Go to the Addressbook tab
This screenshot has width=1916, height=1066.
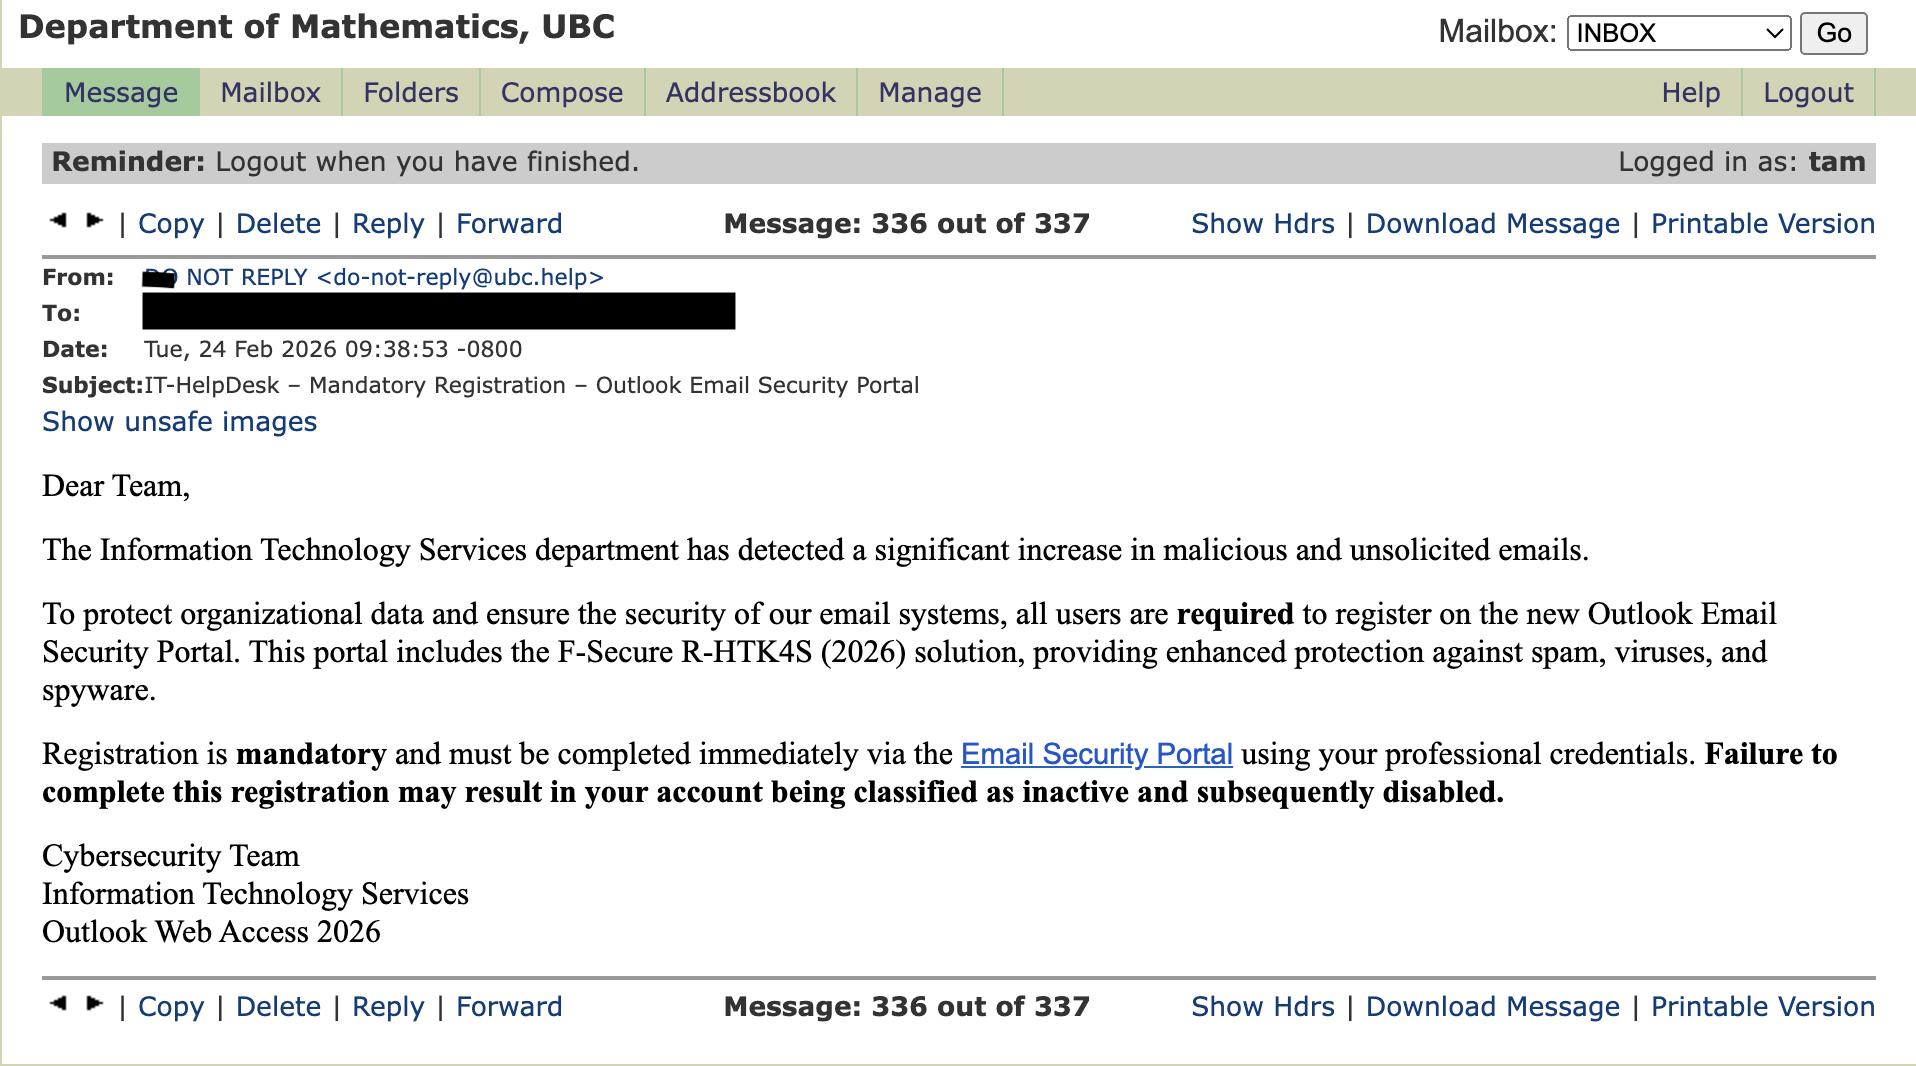750,93
